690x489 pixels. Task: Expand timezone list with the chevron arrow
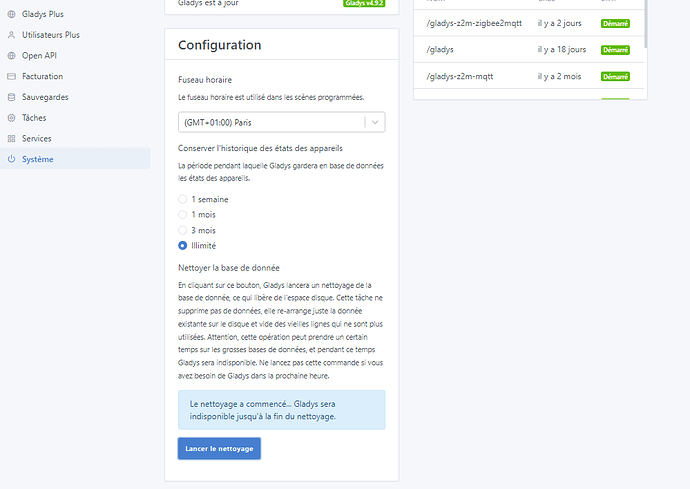pyautogui.click(x=374, y=122)
